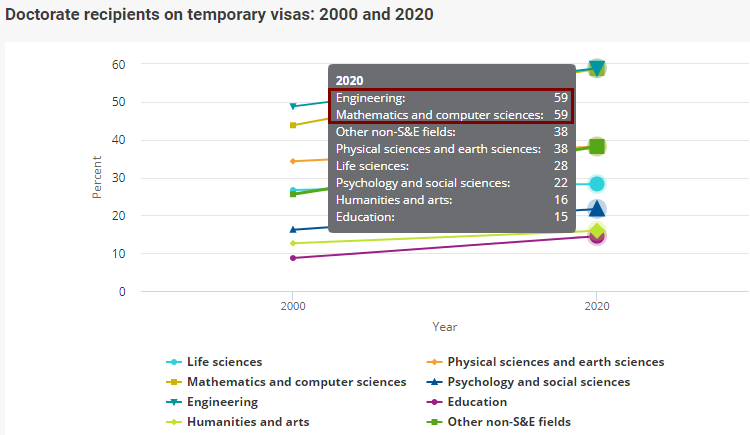Toggle the Life sciences series label
Viewport: 750px width, 435px height.
point(224,362)
